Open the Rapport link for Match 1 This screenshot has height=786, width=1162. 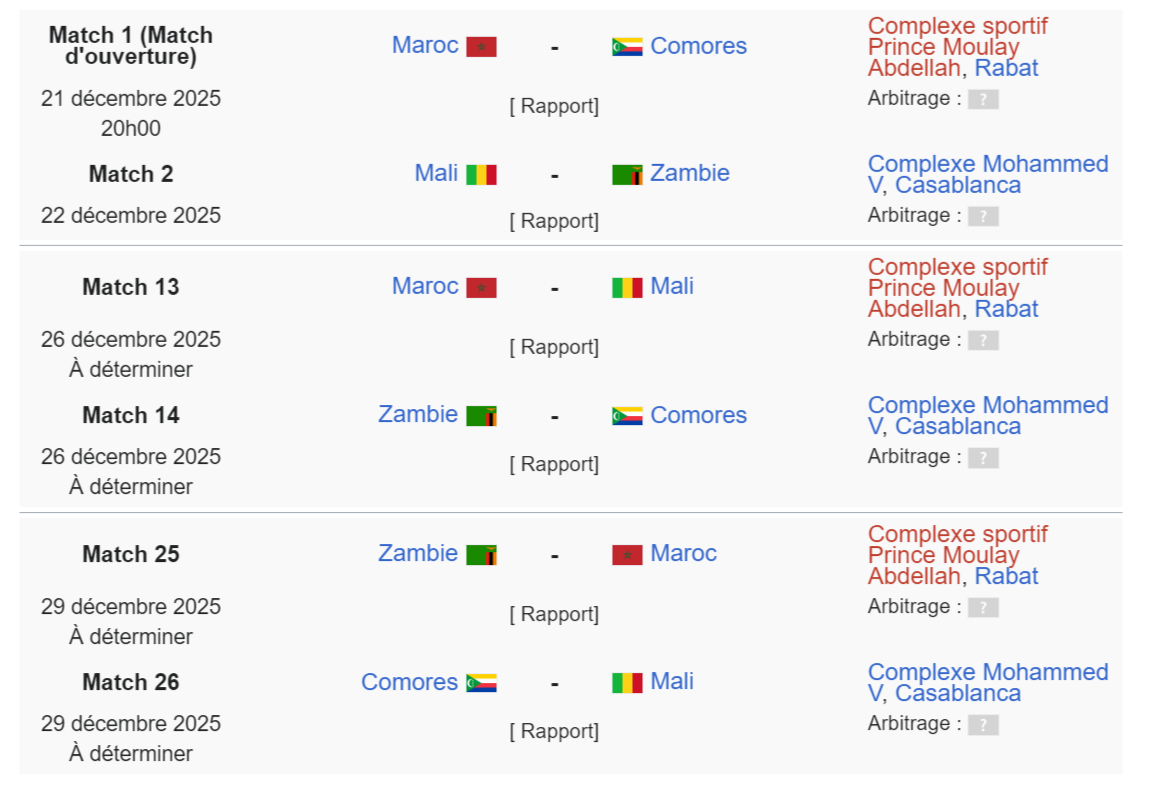click(554, 106)
